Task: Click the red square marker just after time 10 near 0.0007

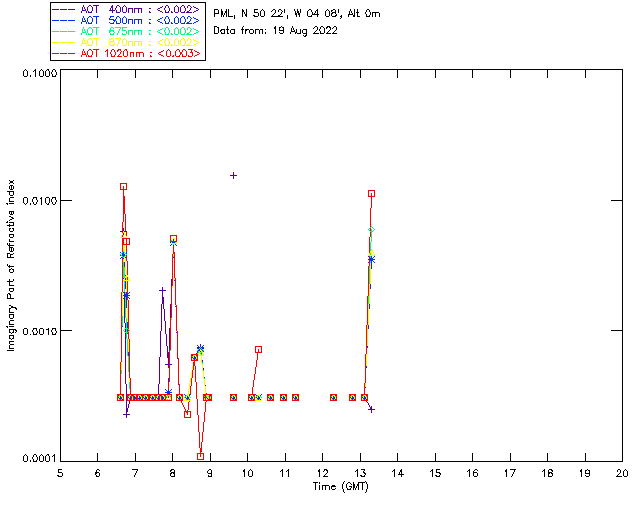Action: pos(258,349)
